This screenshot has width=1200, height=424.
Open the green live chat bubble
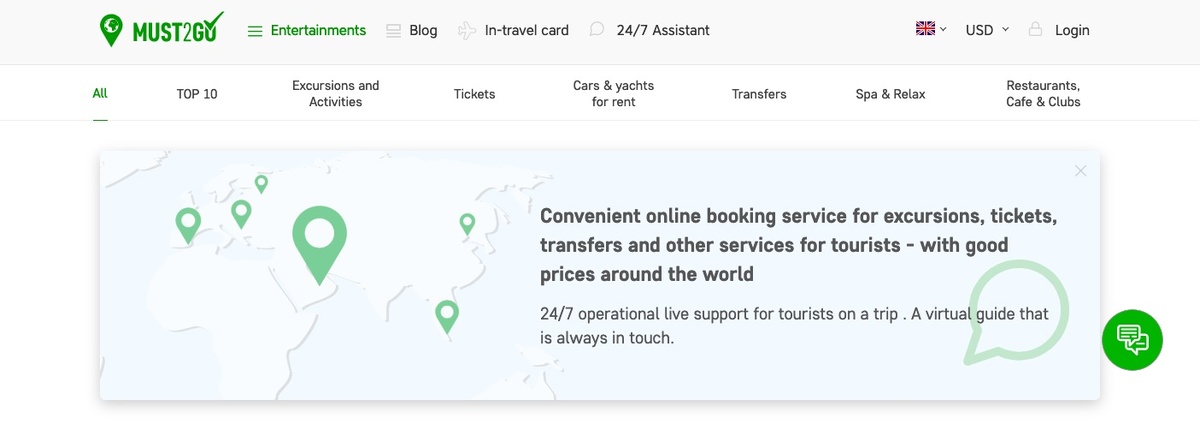pyautogui.click(x=1132, y=340)
